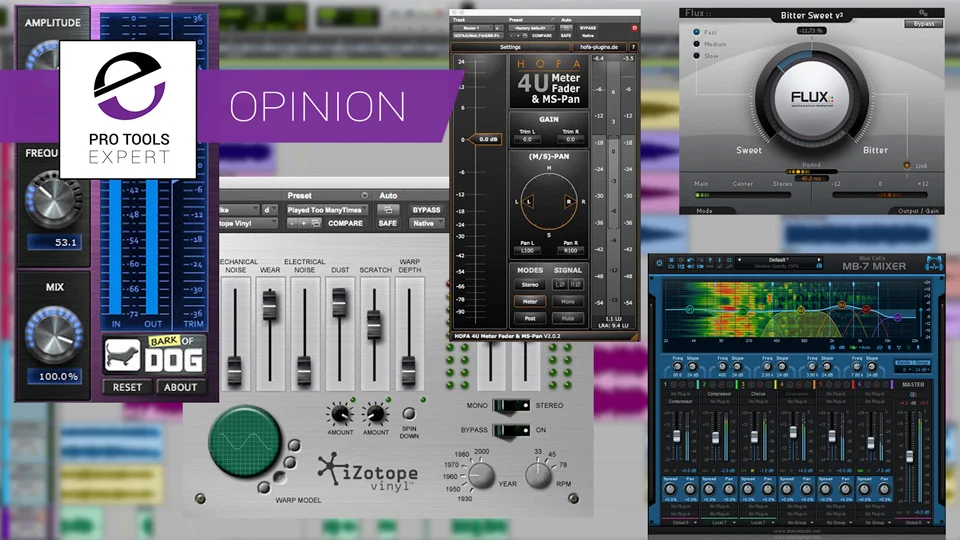Open the Native dropdown in Vinyl header
This screenshot has height=540, width=960.
click(x=426, y=223)
